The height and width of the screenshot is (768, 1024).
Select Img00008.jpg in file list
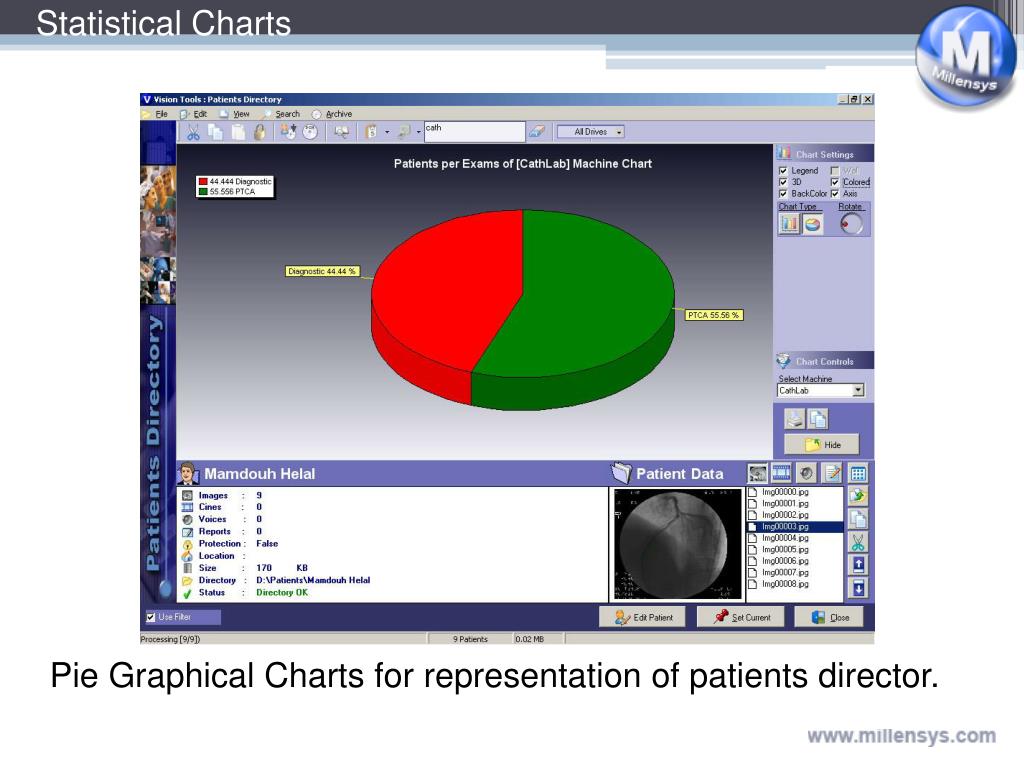784,584
